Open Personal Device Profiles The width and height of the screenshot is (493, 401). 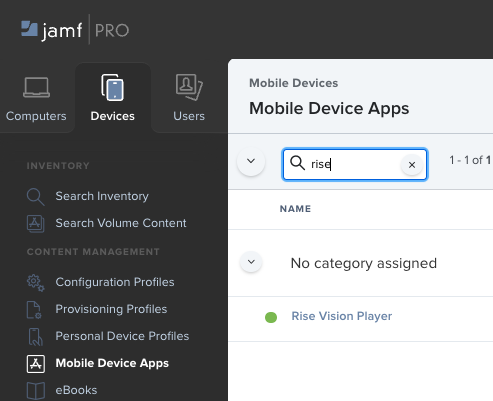[122, 336]
